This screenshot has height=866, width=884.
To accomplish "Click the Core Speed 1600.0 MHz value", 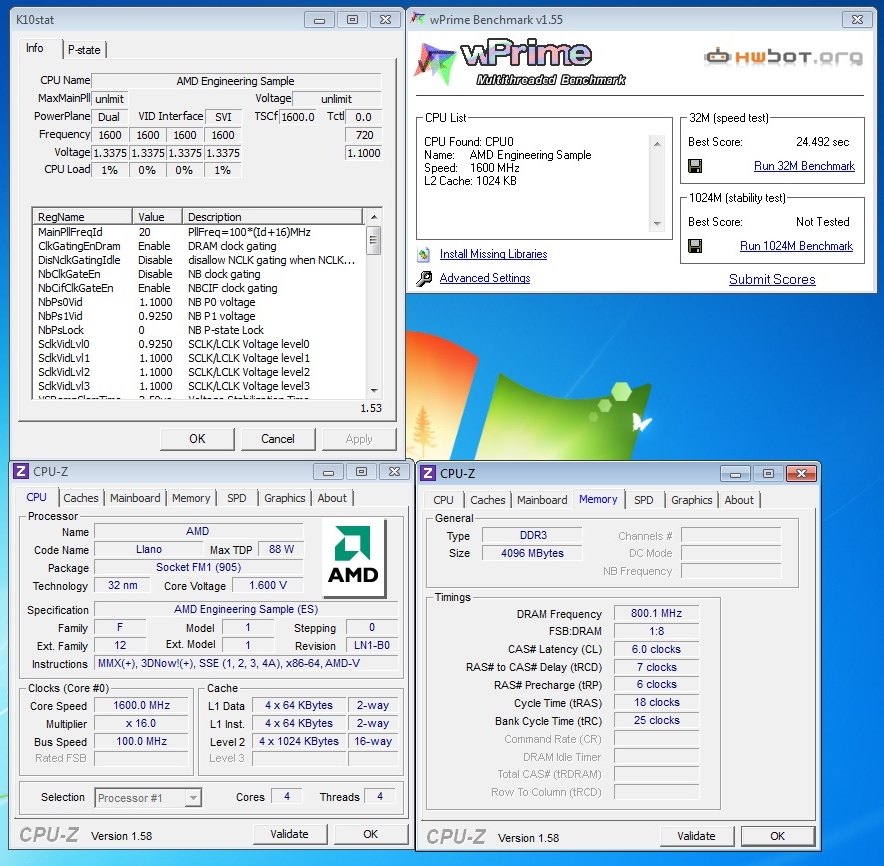I will (142, 705).
